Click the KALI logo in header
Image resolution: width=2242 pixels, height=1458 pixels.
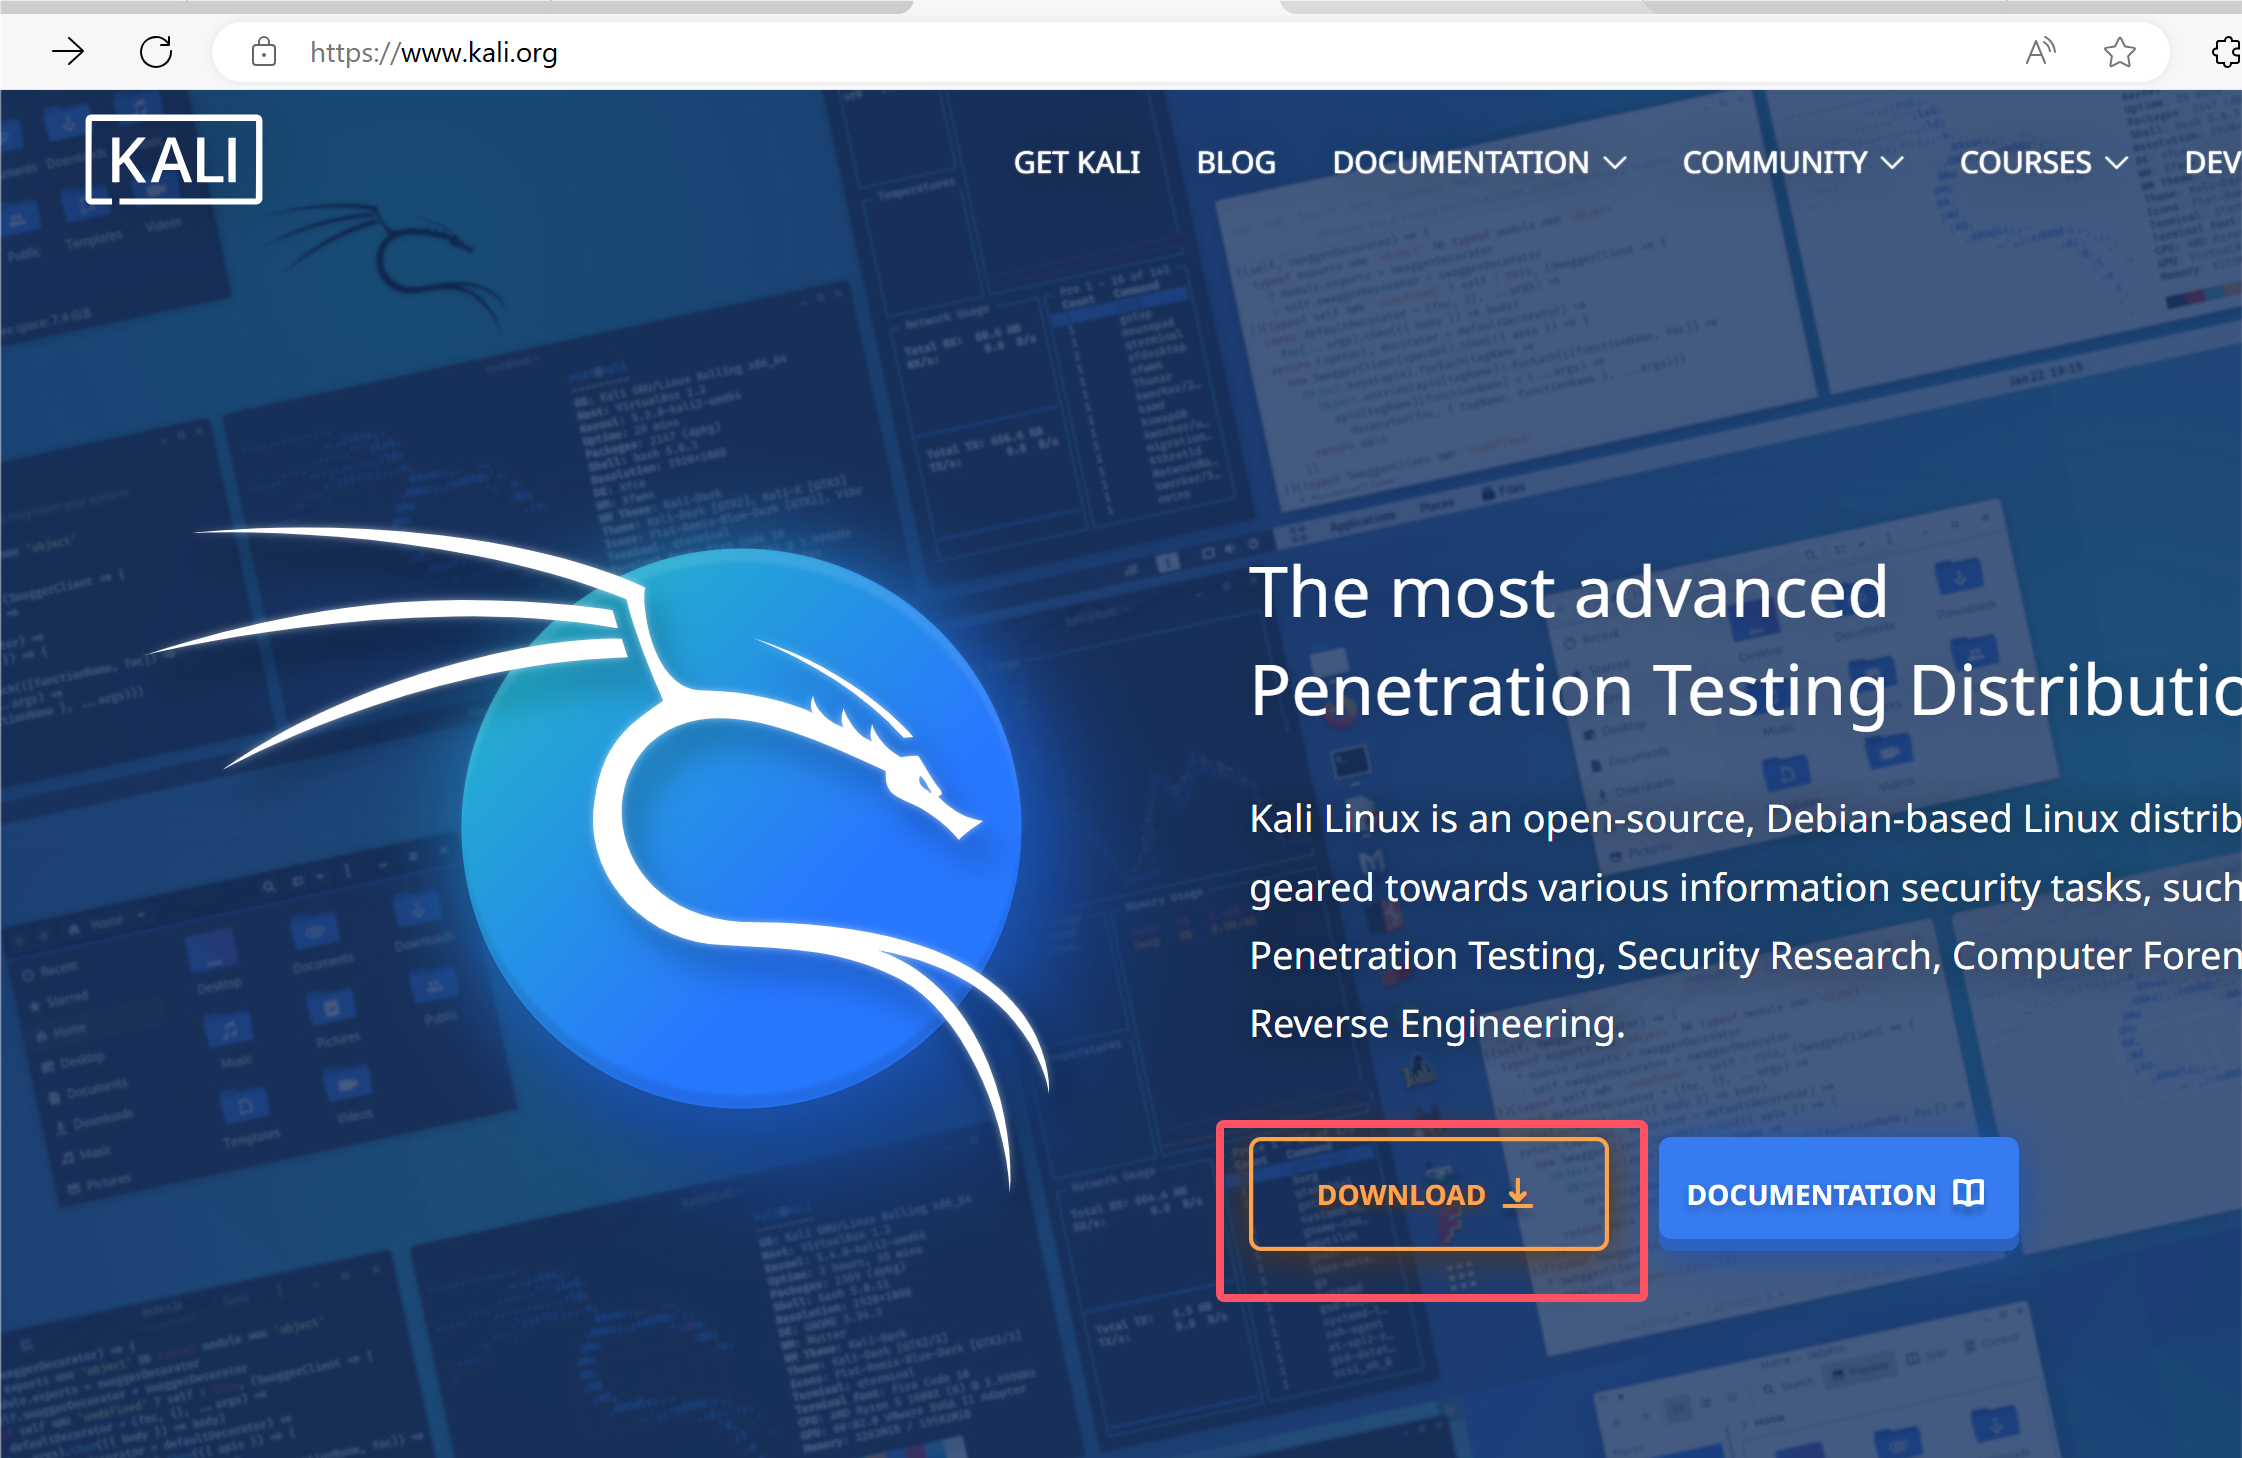coord(174,160)
